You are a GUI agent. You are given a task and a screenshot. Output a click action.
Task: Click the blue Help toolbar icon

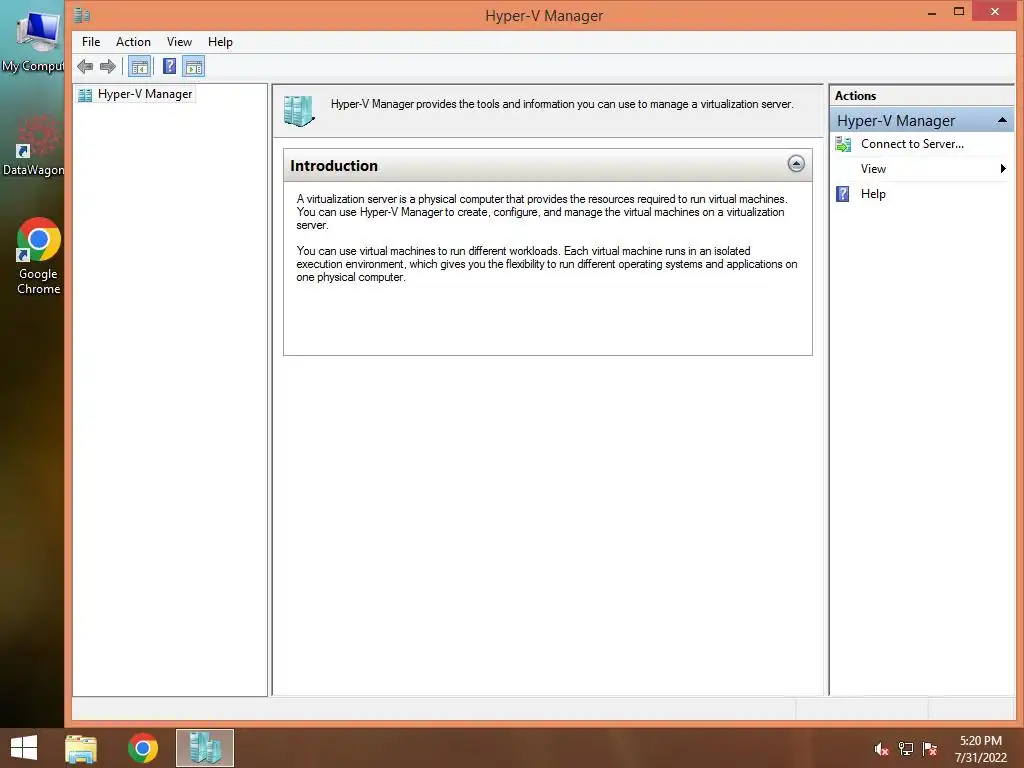pyautogui.click(x=169, y=66)
